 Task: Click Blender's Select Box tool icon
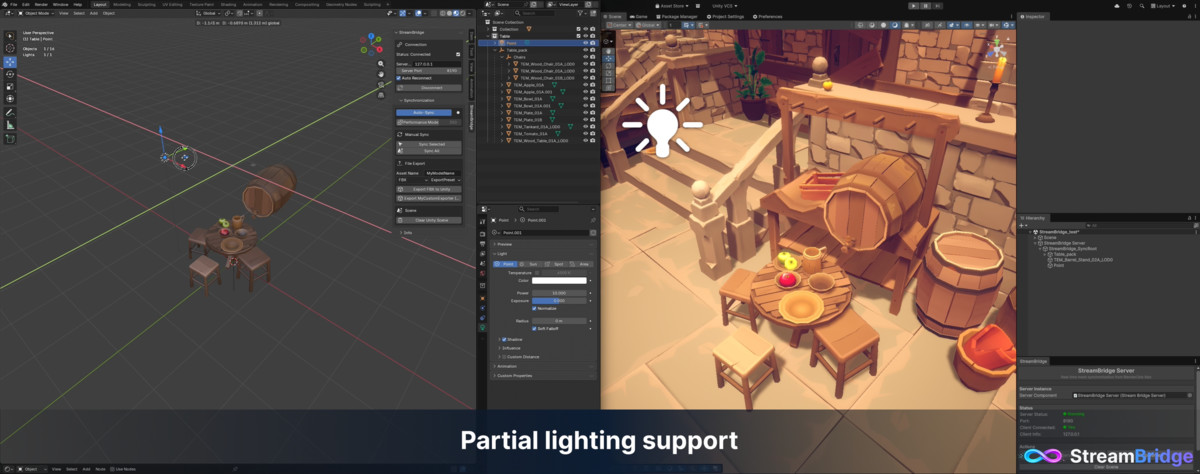pos(10,36)
